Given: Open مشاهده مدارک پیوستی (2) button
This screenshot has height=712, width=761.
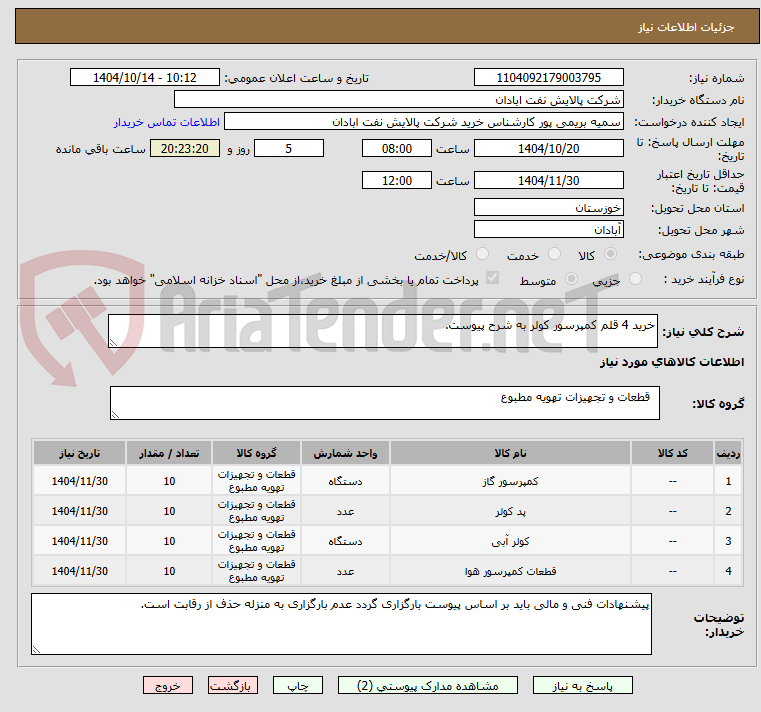Looking at the screenshot, I should pyautogui.click(x=428, y=685).
